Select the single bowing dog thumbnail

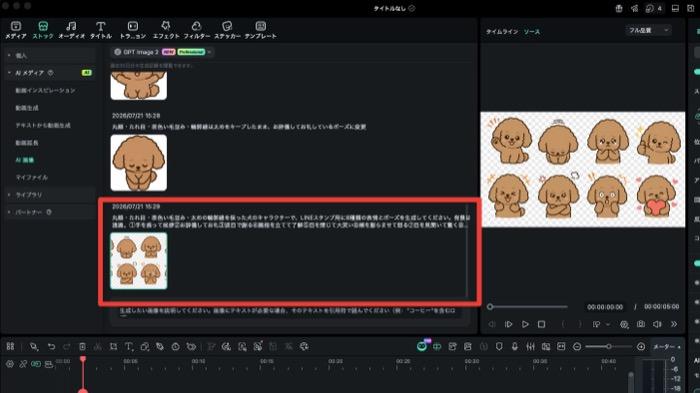pos(139,163)
